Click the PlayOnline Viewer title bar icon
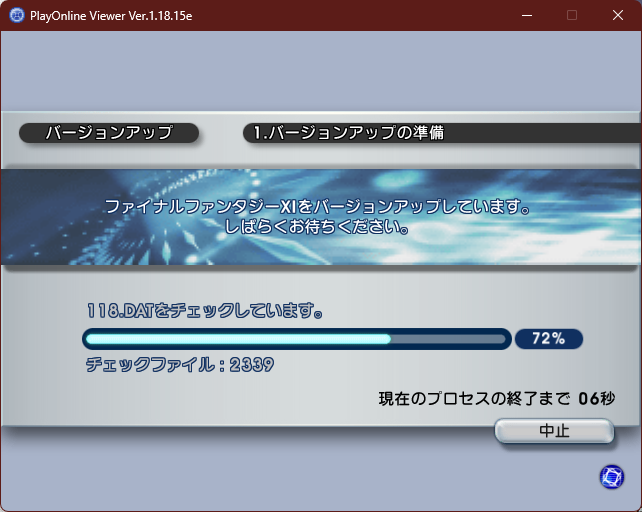 point(17,16)
